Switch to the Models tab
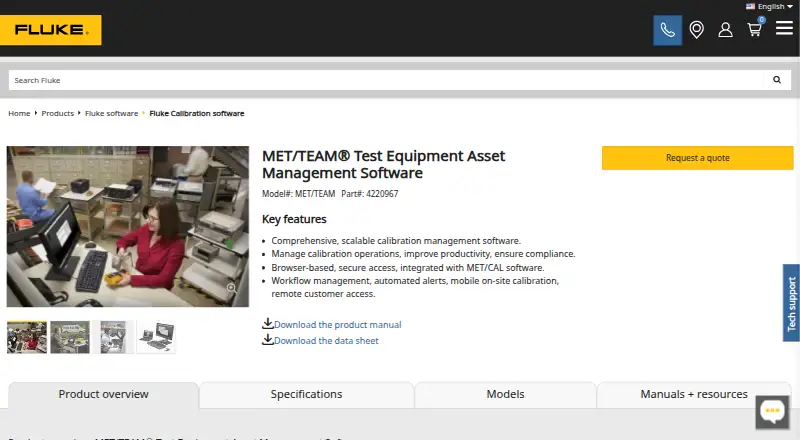The image size is (800, 440). [x=505, y=395]
